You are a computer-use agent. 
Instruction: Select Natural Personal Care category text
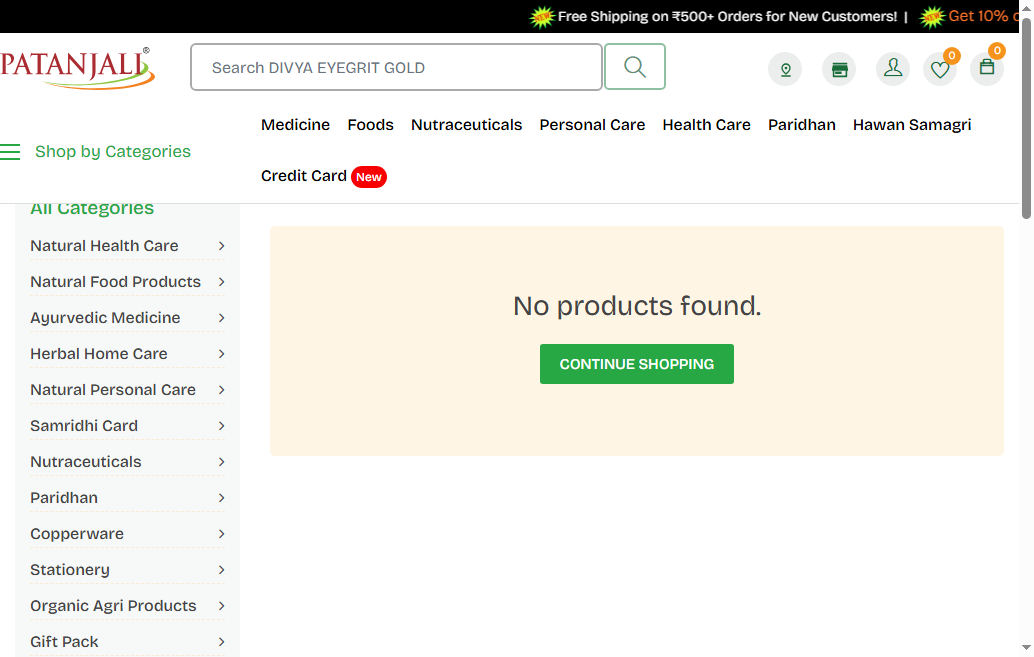tap(113, 390)
